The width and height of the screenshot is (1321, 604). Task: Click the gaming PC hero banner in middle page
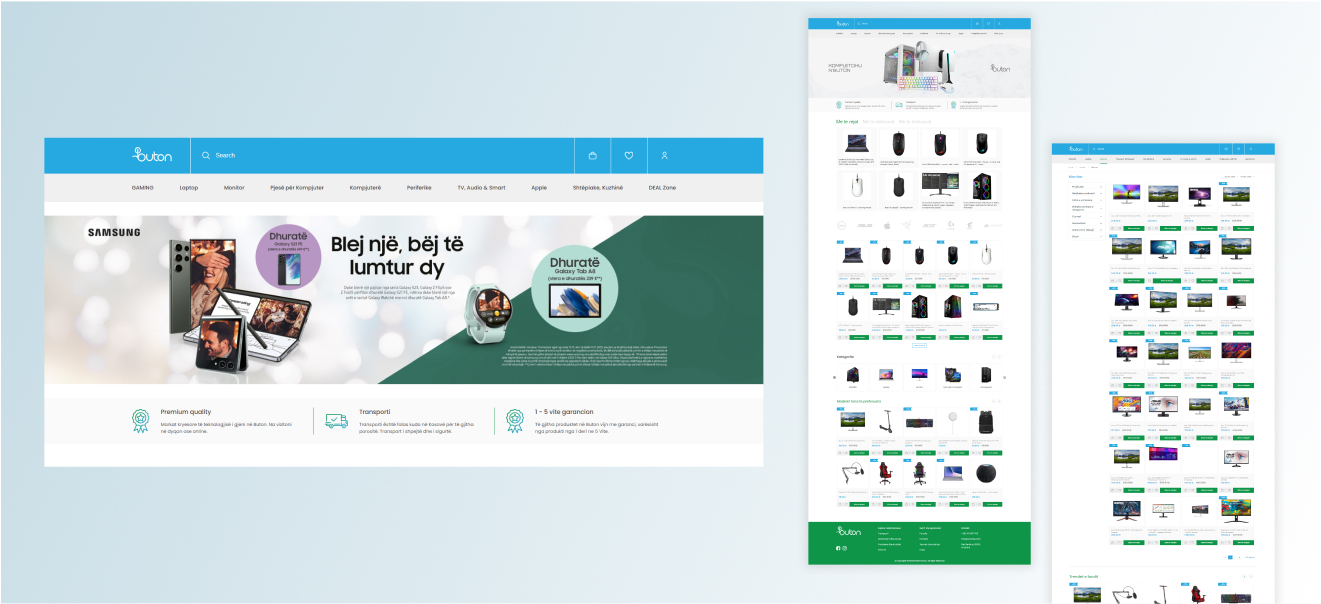point(919,68)
